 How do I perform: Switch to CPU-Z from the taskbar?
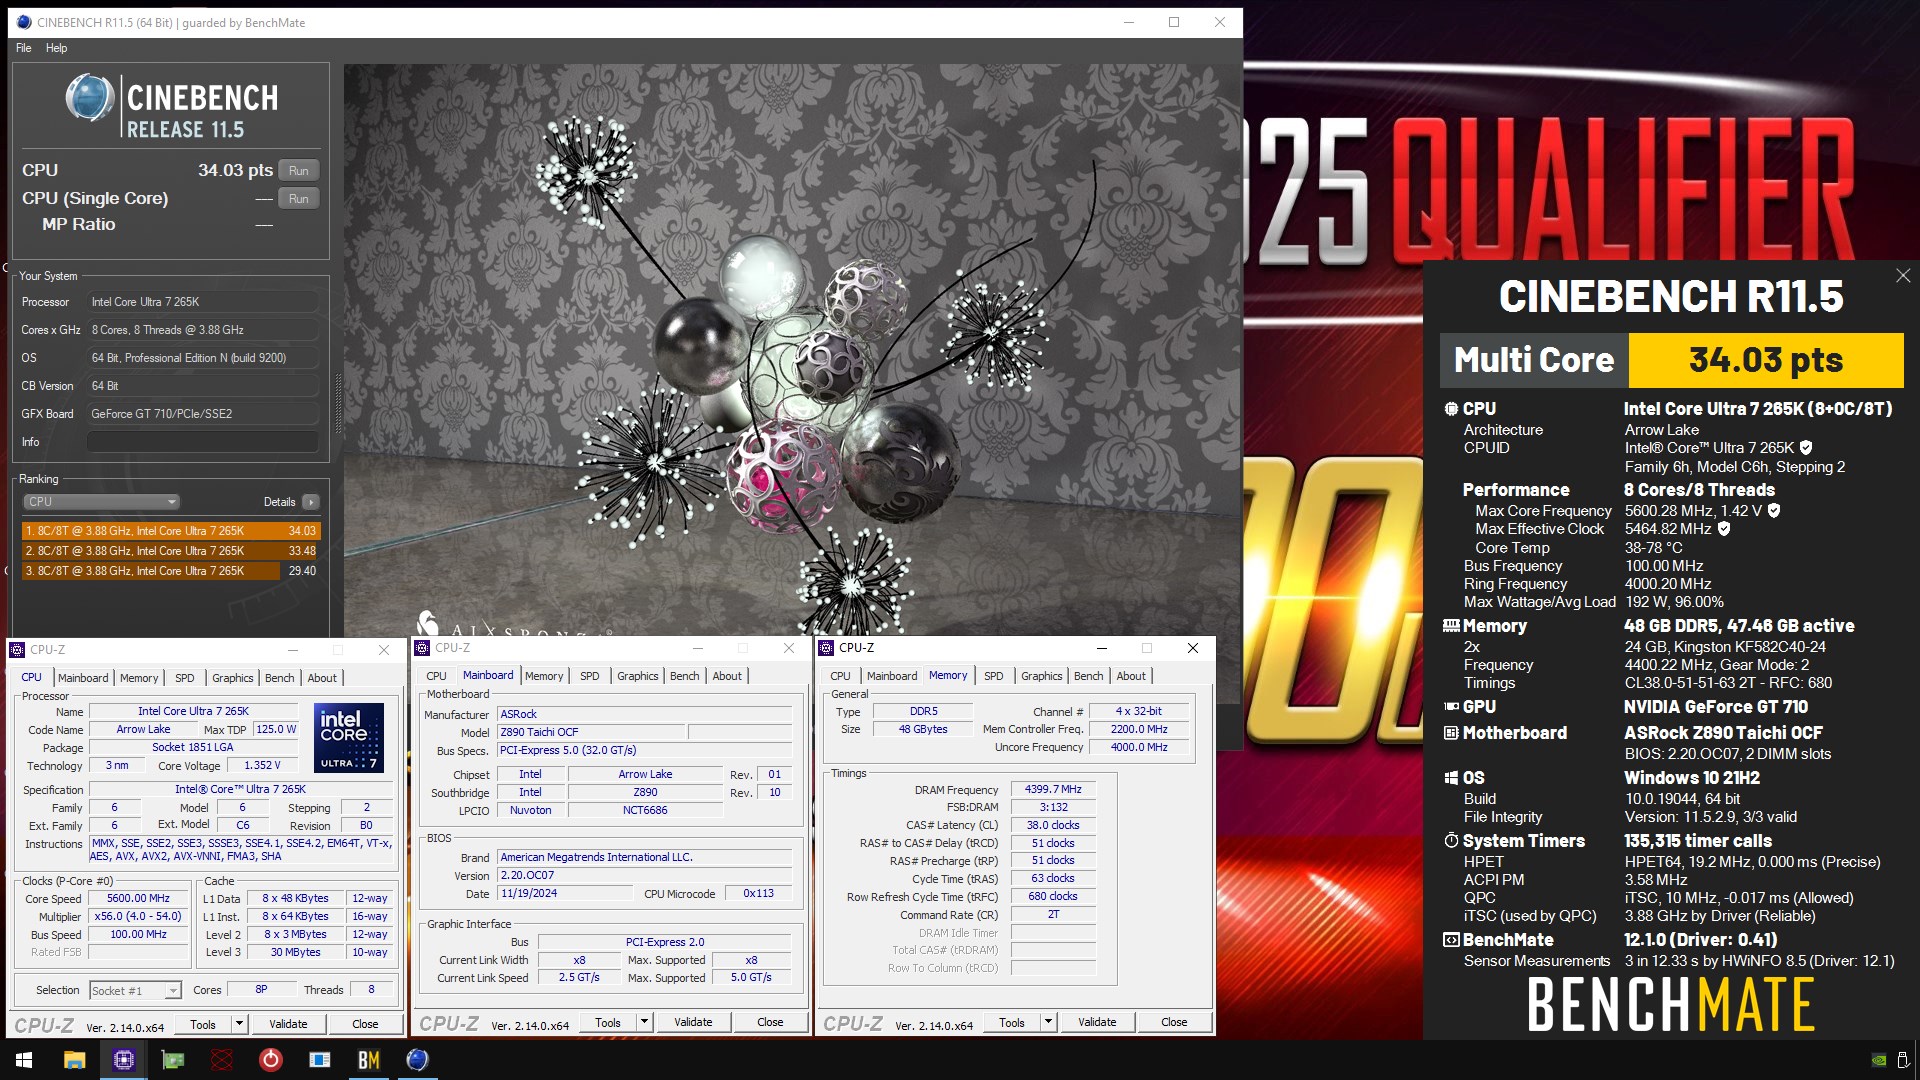point(124,1060)
